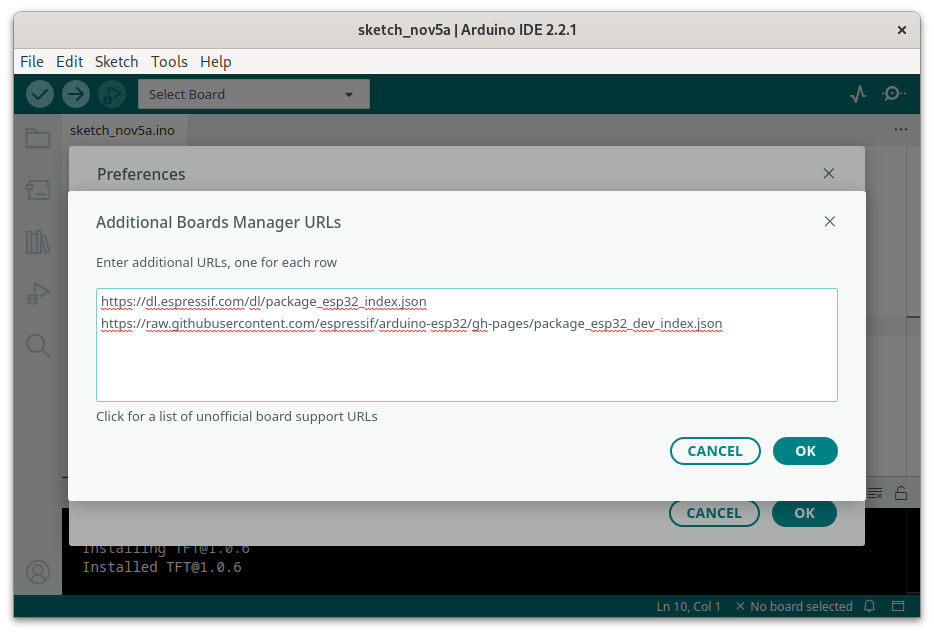Click the Installed TFT@1.0.6 output line

click(x=162, y=567)
